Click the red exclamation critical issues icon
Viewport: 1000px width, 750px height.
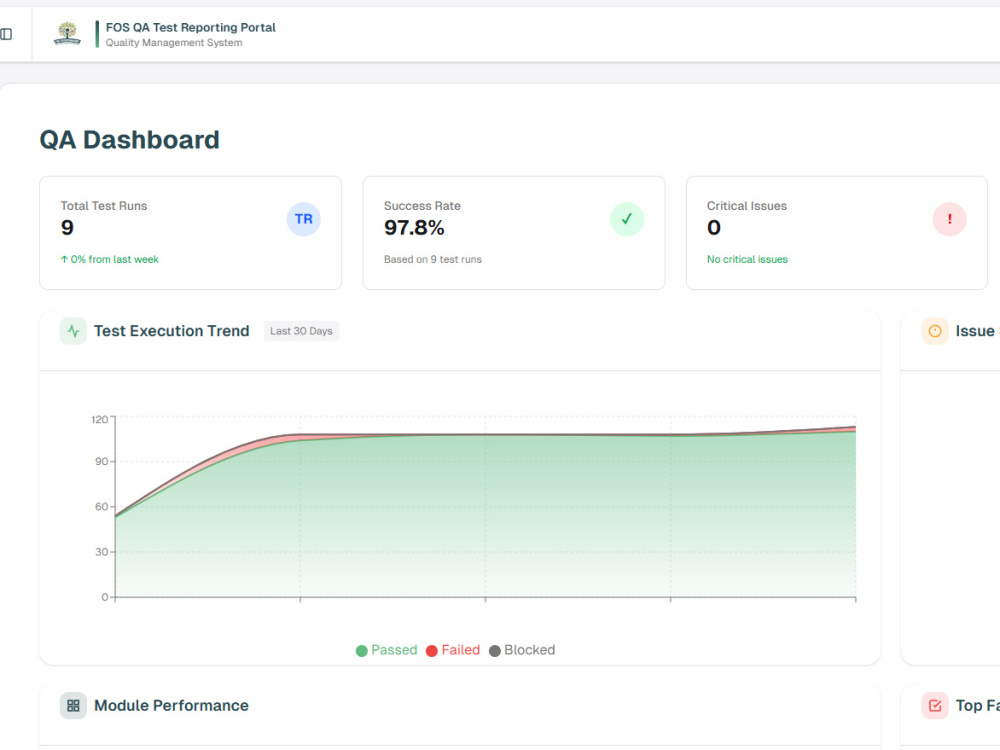coord(950,219)
